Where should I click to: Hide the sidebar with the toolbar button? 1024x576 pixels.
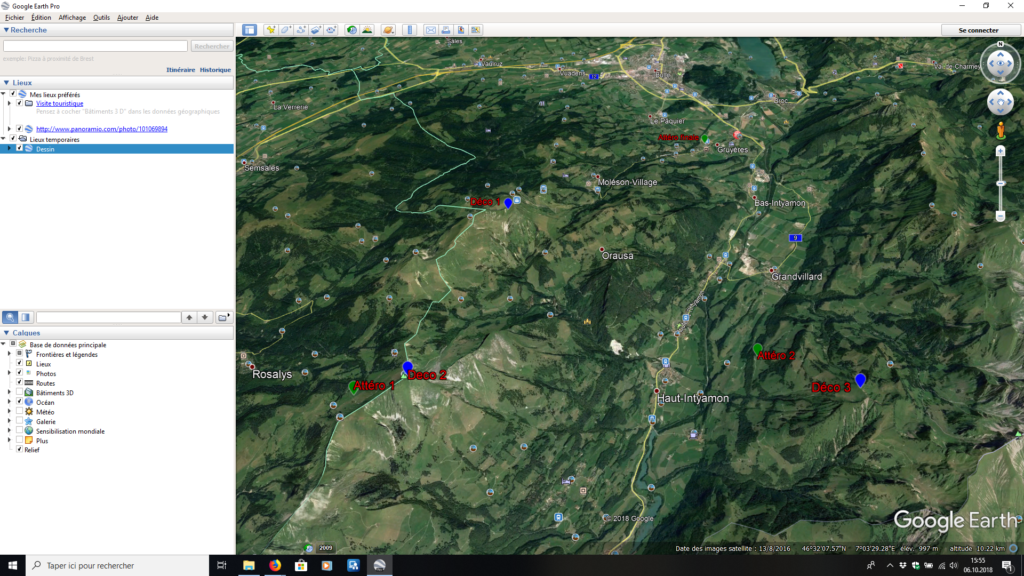click(249, 30)
